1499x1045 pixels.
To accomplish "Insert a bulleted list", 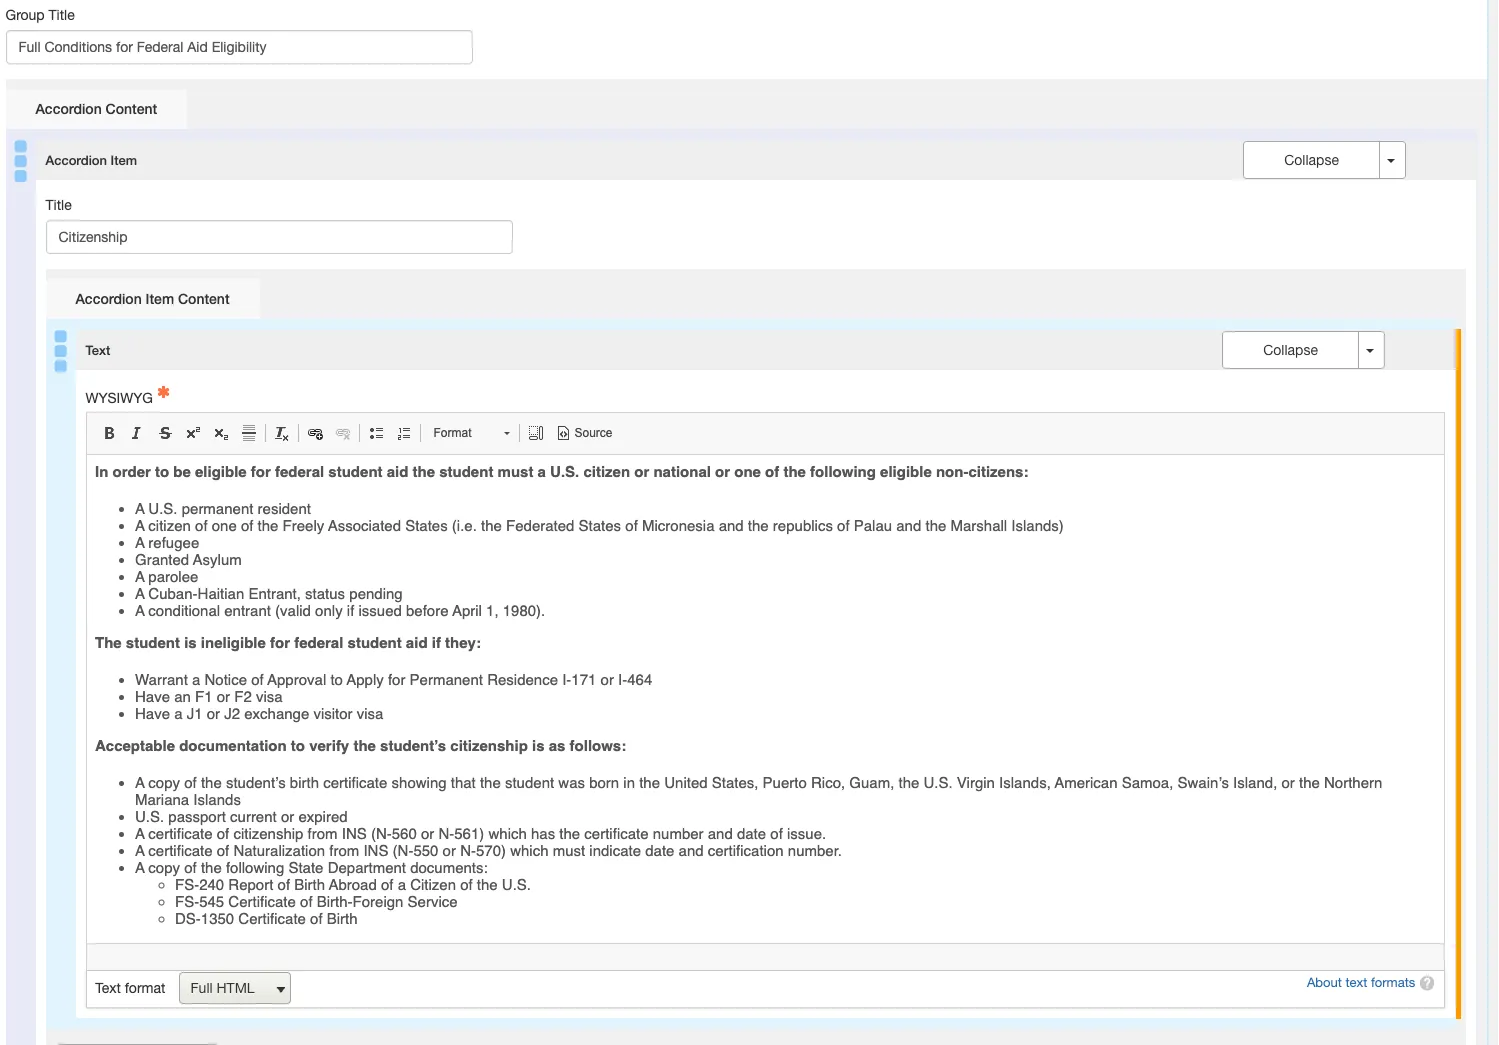I will (x=376, y=433).
